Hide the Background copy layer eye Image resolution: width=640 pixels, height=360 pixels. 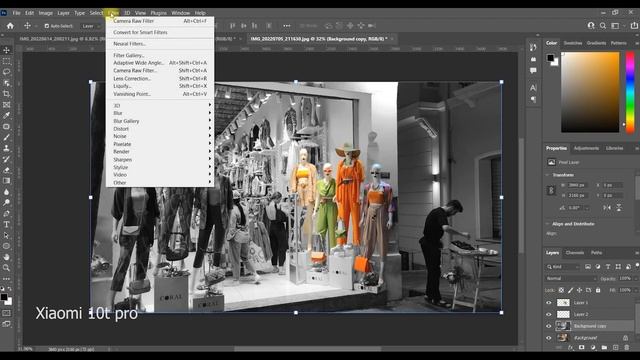pos(549,326)
